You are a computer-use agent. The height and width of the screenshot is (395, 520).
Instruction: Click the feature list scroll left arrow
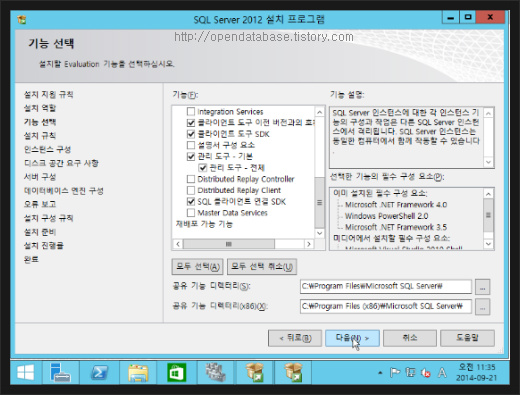(178, 244)
